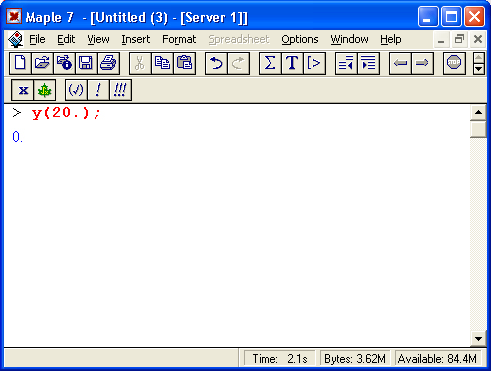
Task: Go forward with right arrow icon
Action: click(x=422, y=63)
